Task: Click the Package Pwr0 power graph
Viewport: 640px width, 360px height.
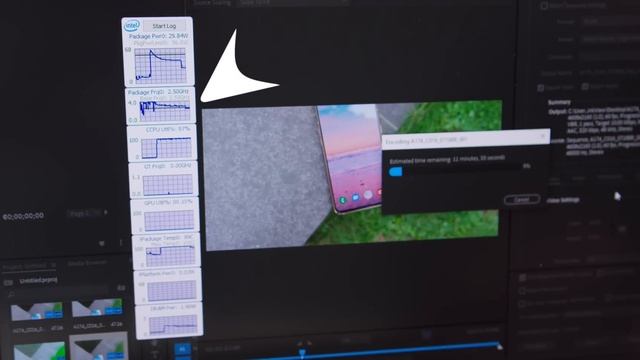Action: [160, 66]
